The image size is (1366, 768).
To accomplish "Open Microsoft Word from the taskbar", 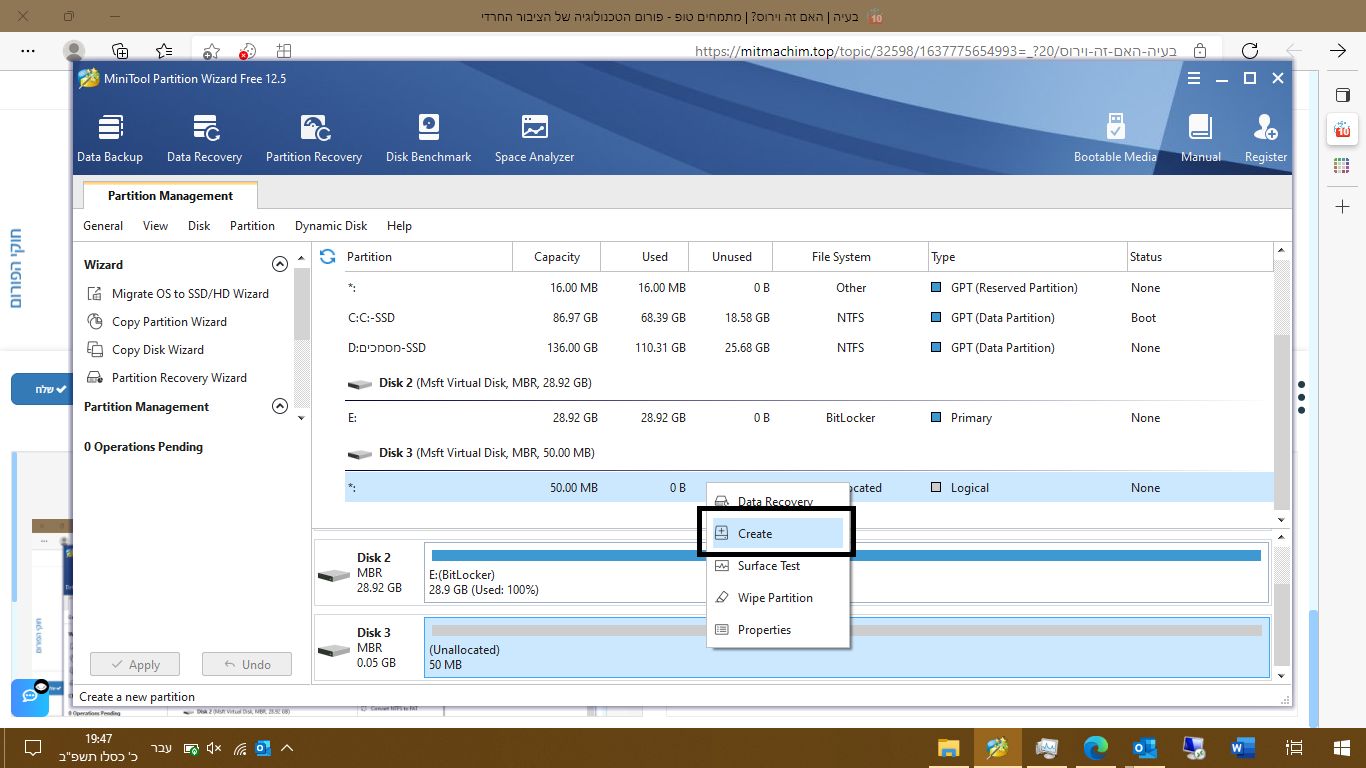I will pos(1243,748).
